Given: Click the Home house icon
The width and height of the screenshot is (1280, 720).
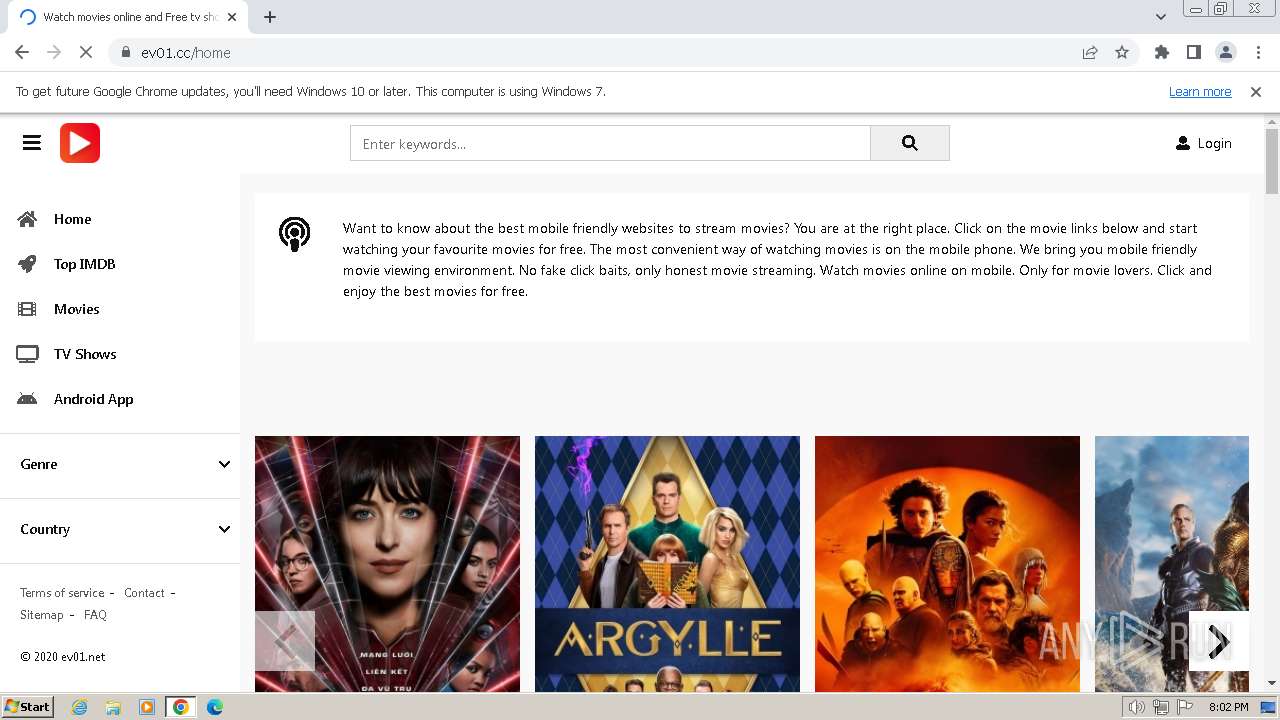Looking at the screenshot, I should pos(27,219).
